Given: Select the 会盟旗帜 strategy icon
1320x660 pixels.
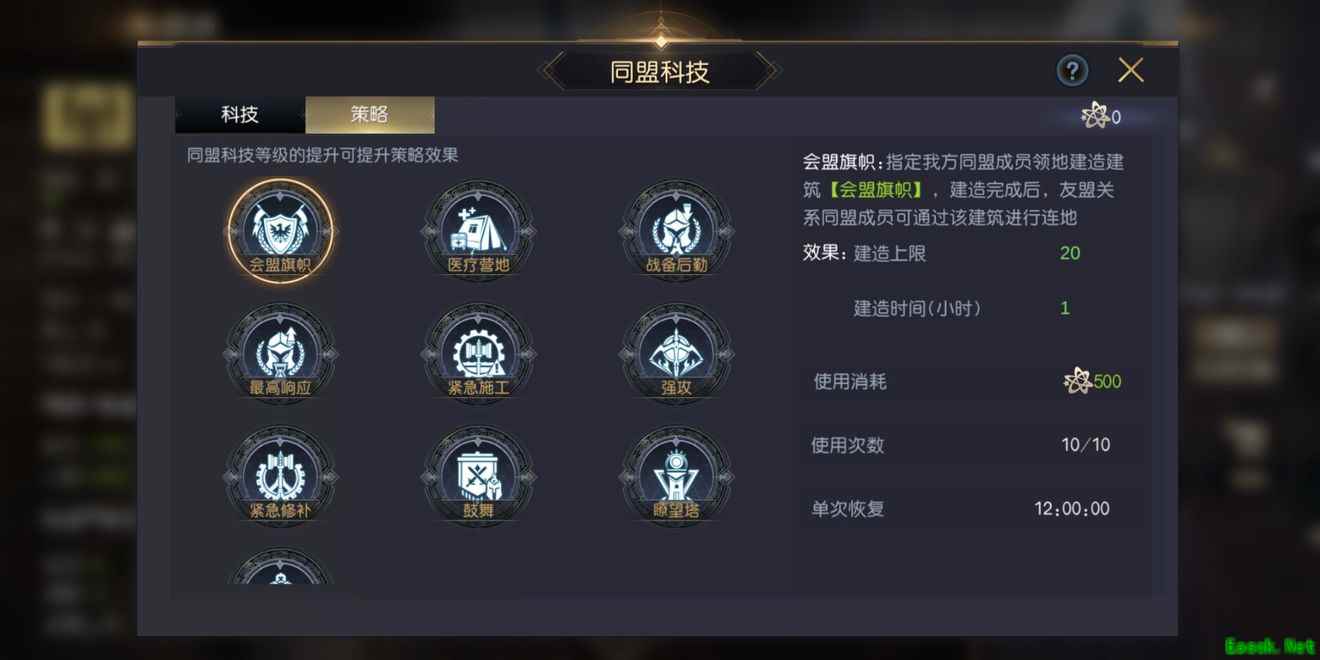Looking at the screenshot, I should 280,231.
